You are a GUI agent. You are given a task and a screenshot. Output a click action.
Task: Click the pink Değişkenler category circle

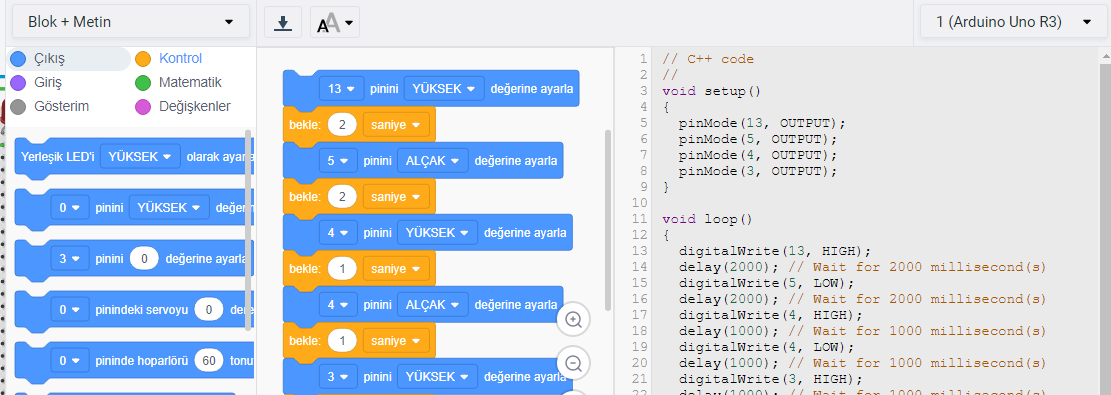143,107
